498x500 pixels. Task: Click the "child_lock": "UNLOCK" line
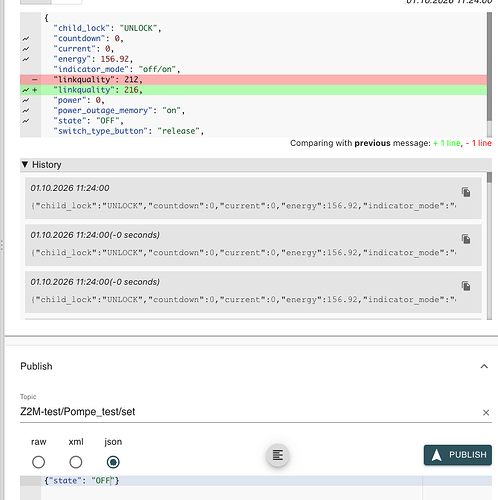tap(107, 28)
